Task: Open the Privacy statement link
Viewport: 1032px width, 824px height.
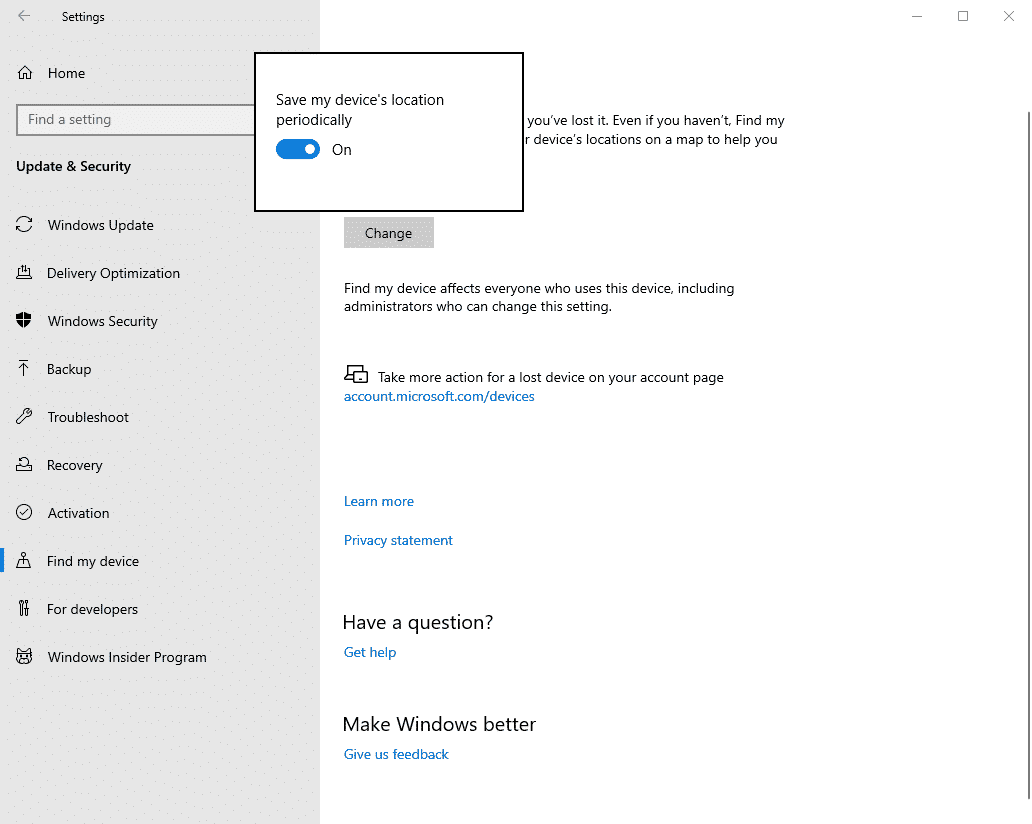Action: [x=398, y=540]
